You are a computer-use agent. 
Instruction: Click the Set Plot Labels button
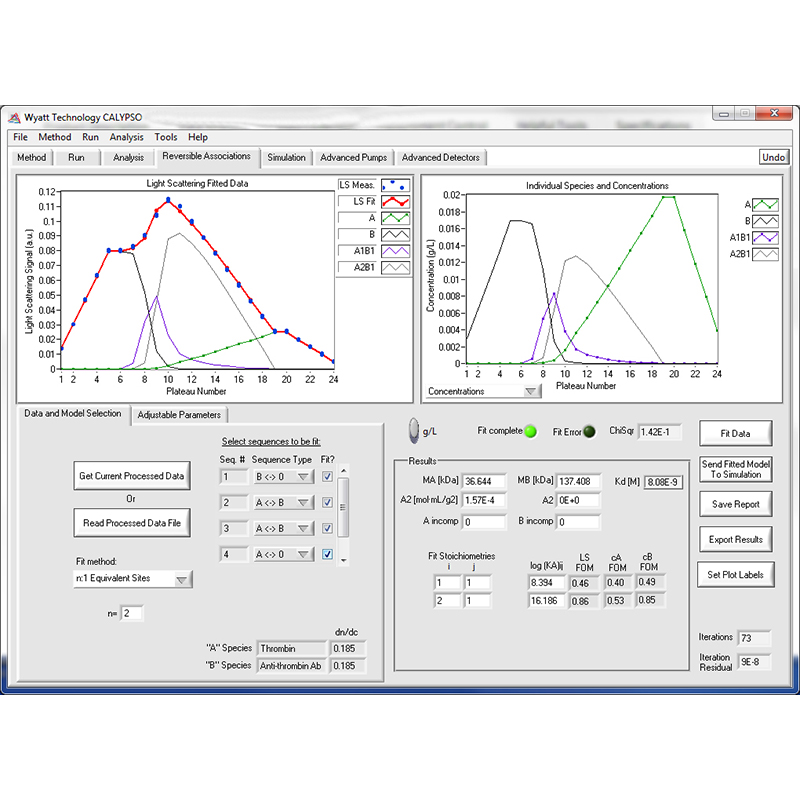(x=735, y=574)
